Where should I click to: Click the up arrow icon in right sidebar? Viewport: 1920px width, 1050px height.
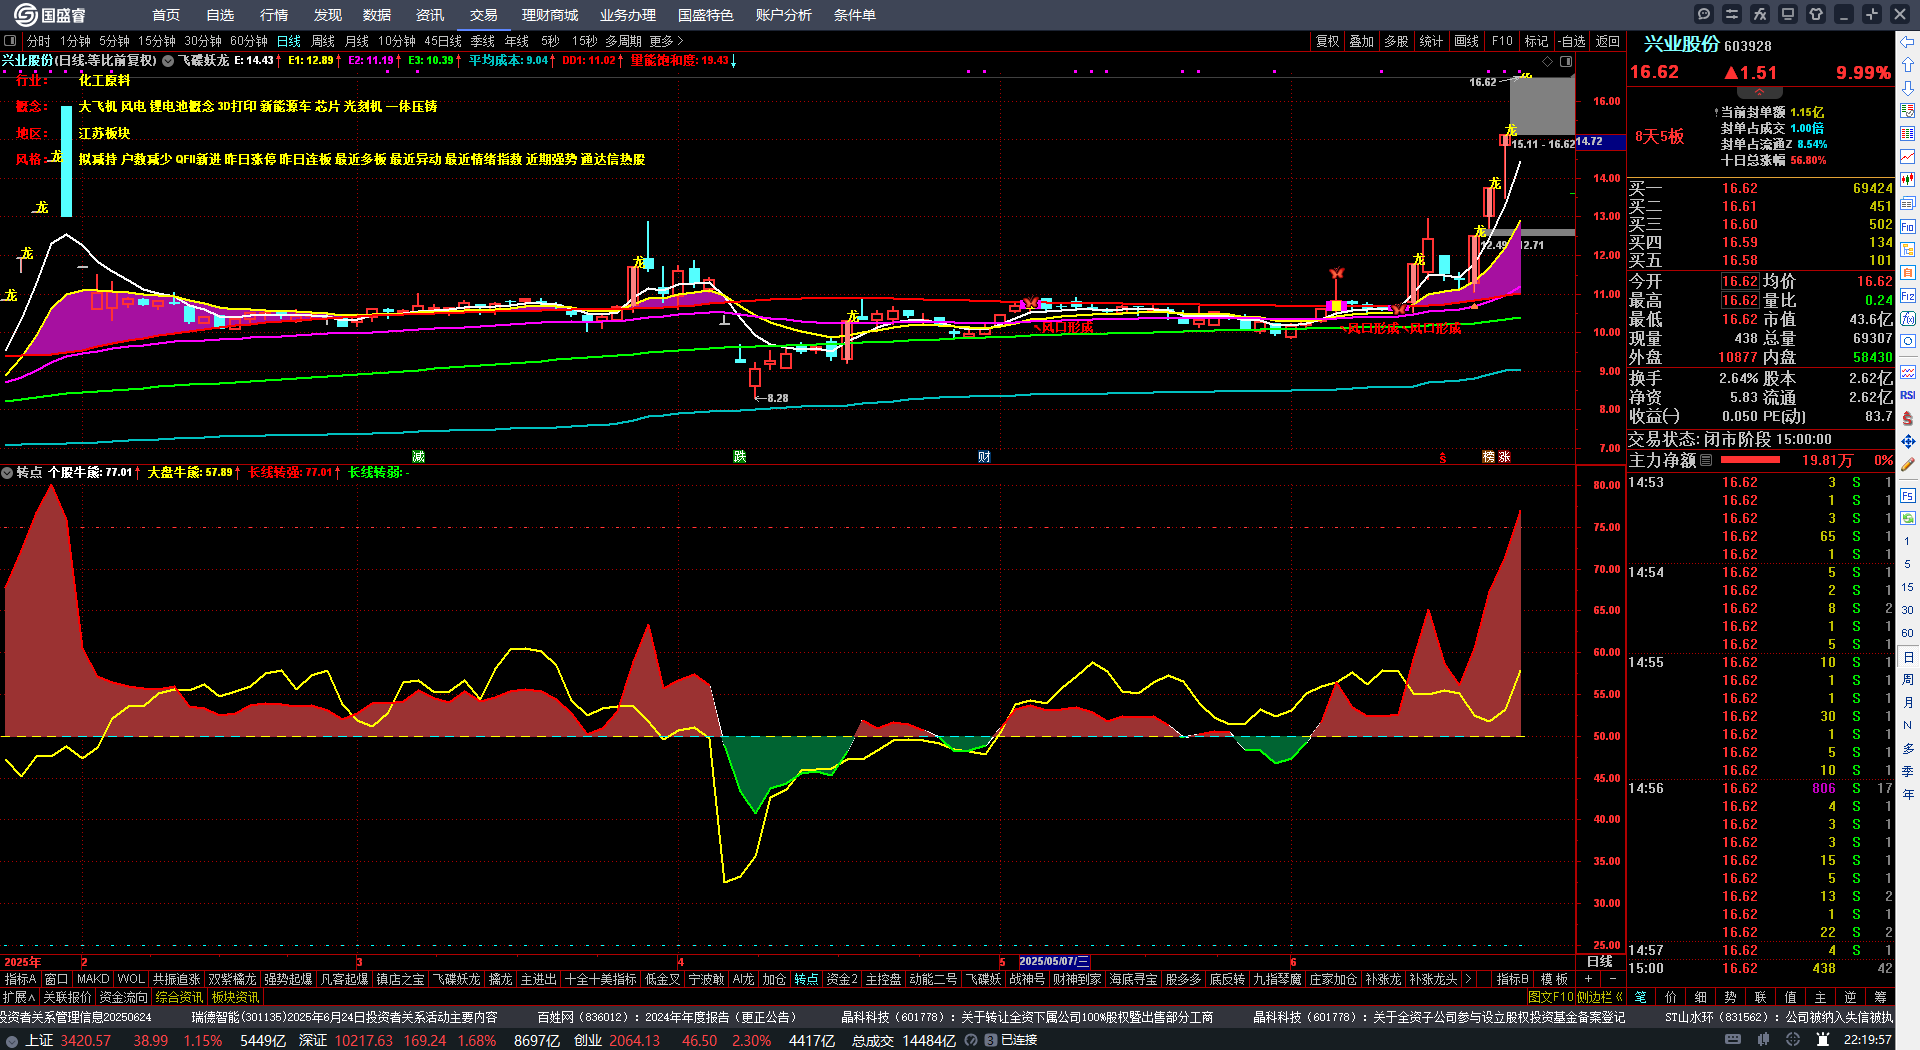(x=1908, y=64)
